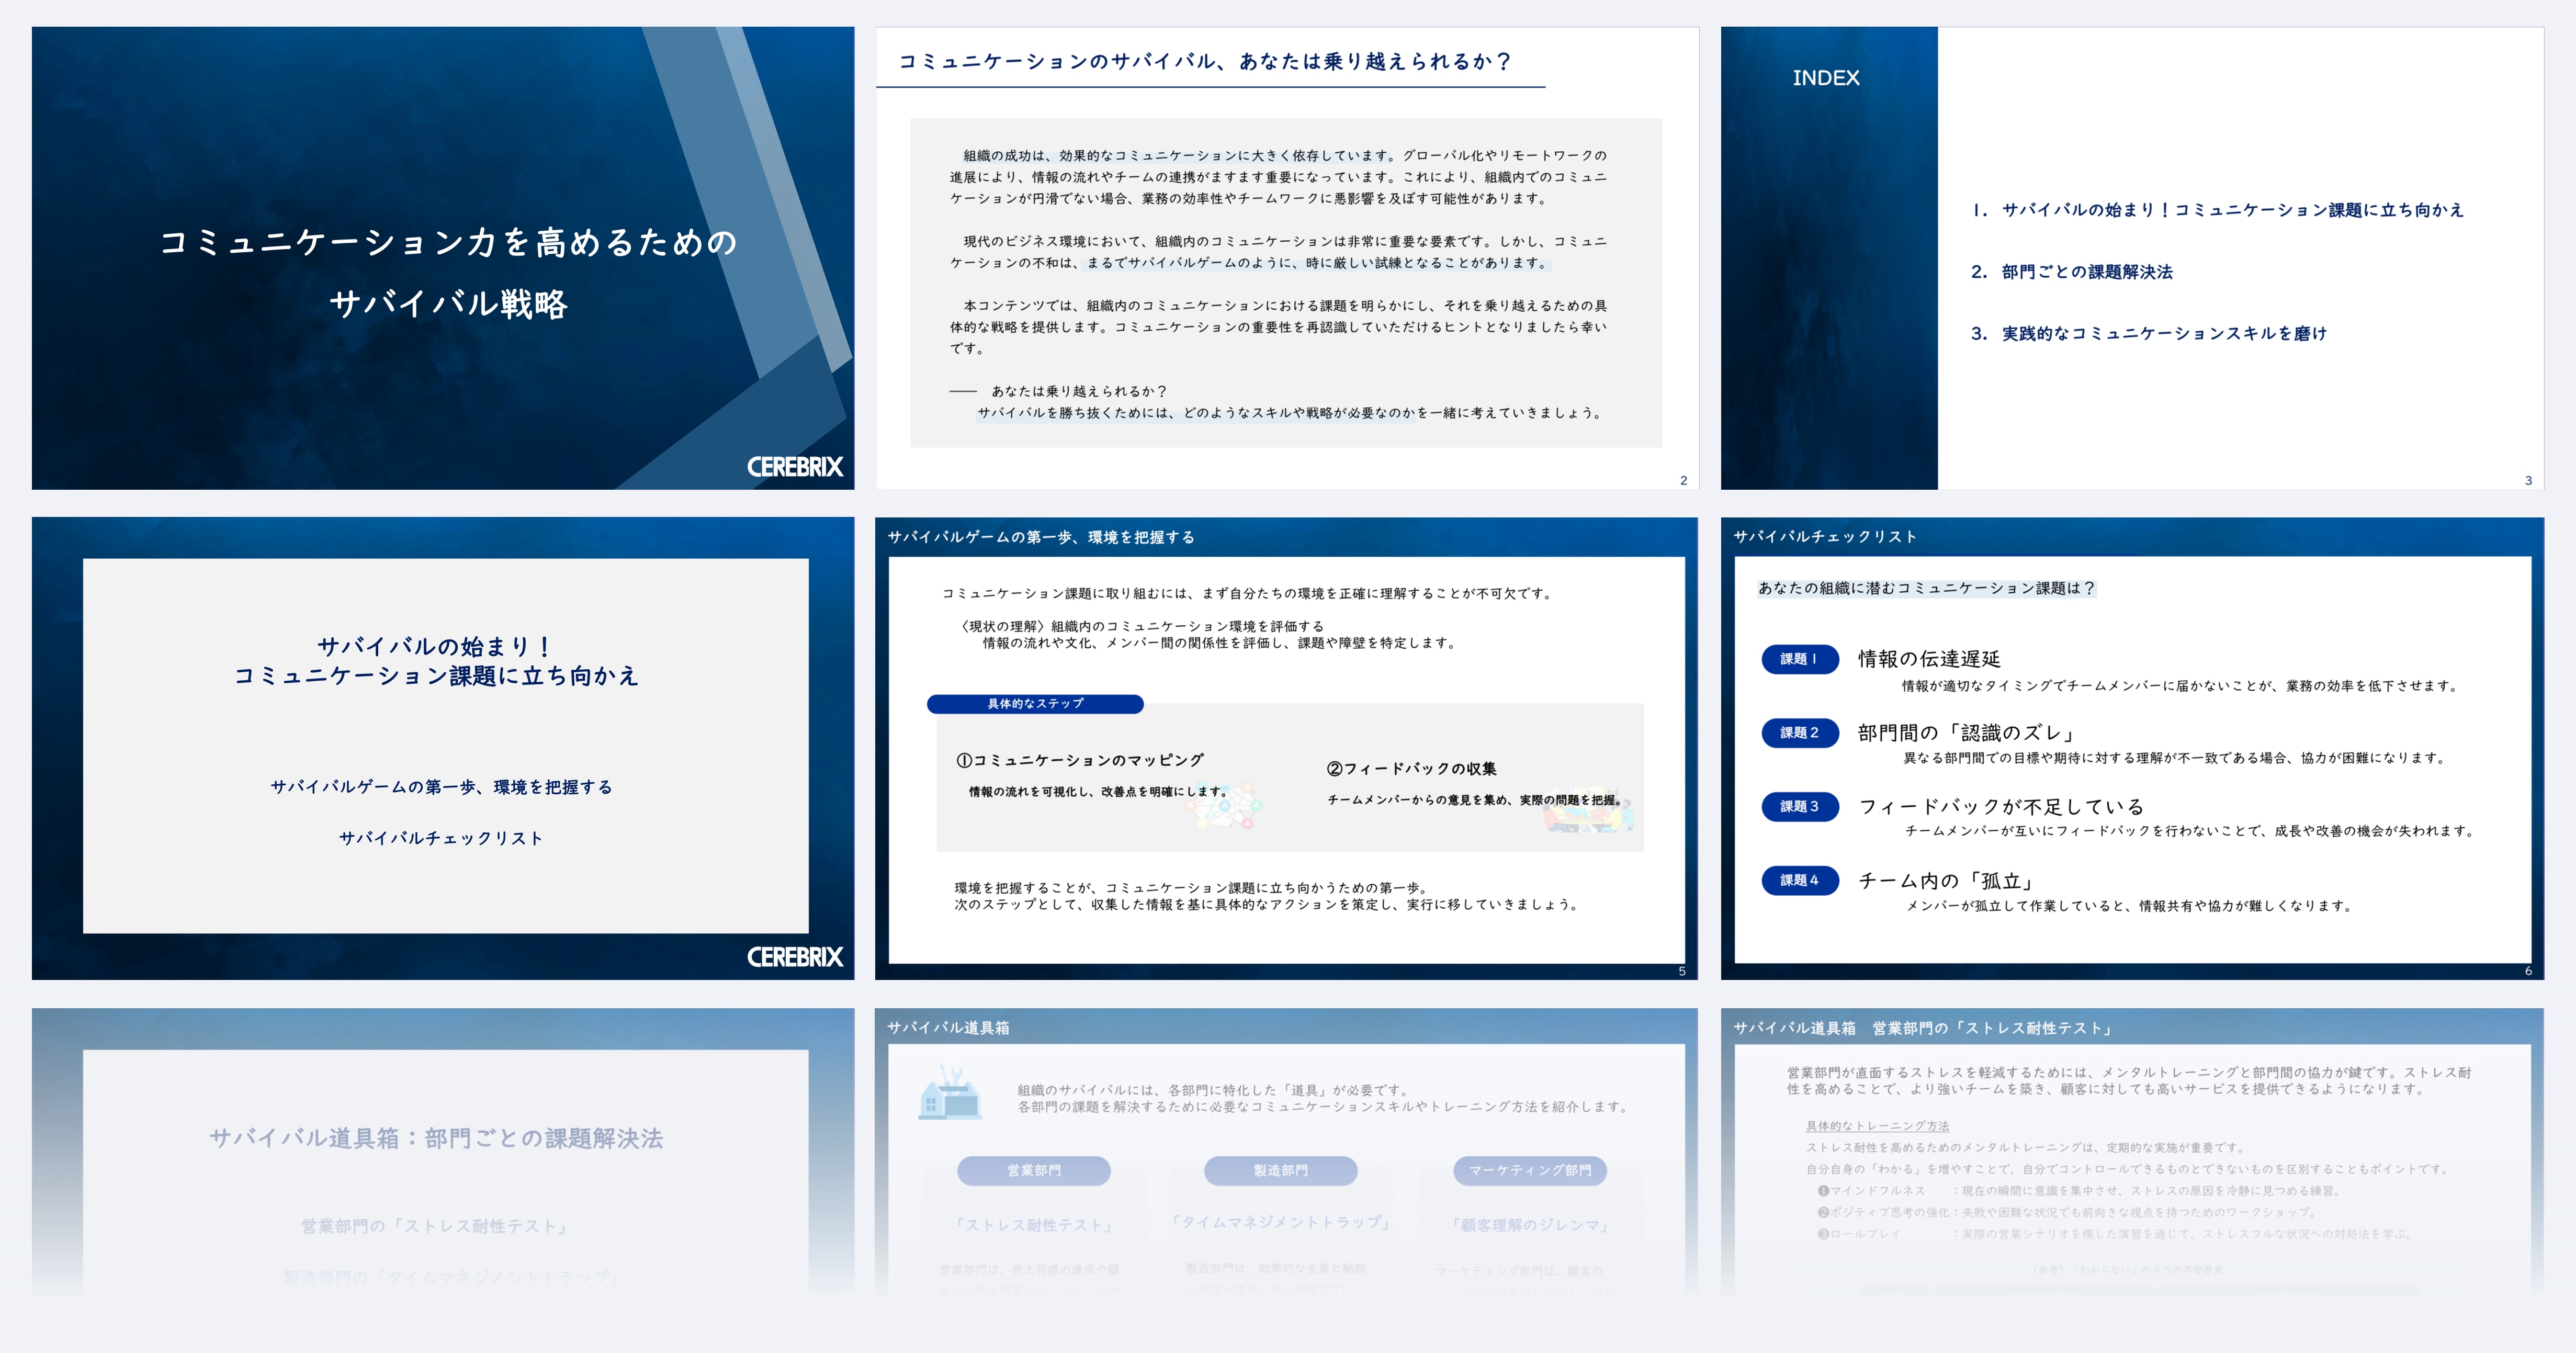The image size is (2576, 1353).
Task: Click the CEREBRIX logo on the 'サバイバルの始まり!' slide
Action: click(x=795, y=957)
